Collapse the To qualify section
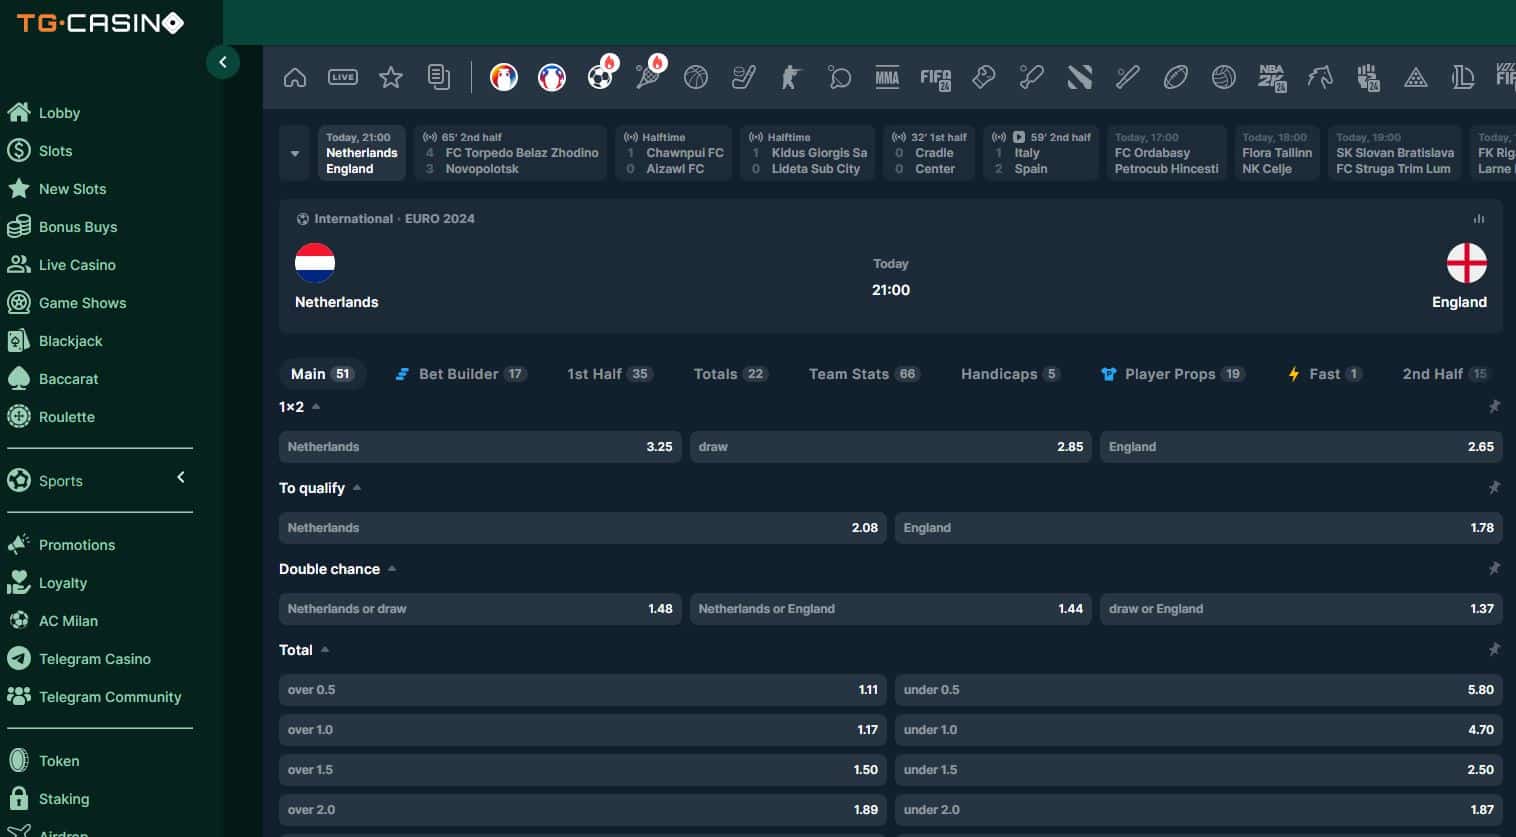Viewport: 1516px width, 837px height. [x=357, y=488]
